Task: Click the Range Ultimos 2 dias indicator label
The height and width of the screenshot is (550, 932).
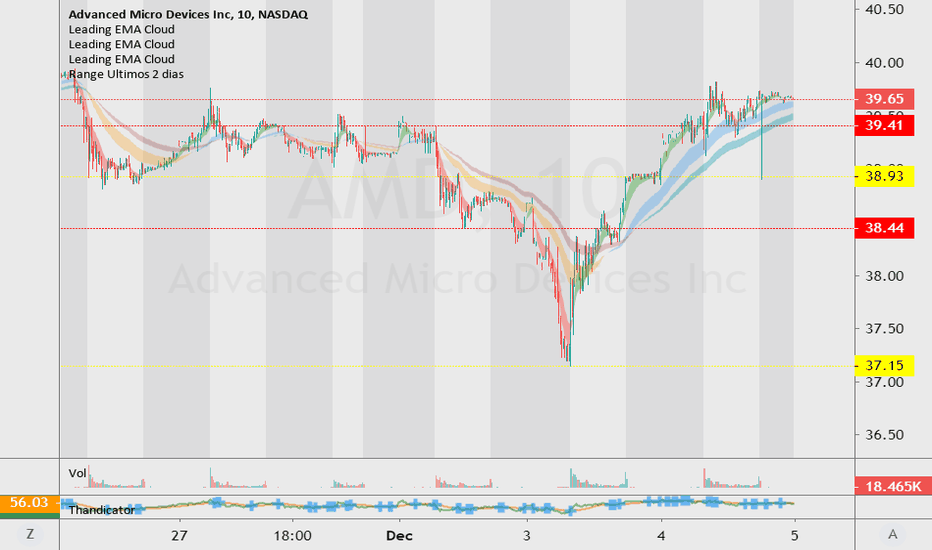Action: 126,74
